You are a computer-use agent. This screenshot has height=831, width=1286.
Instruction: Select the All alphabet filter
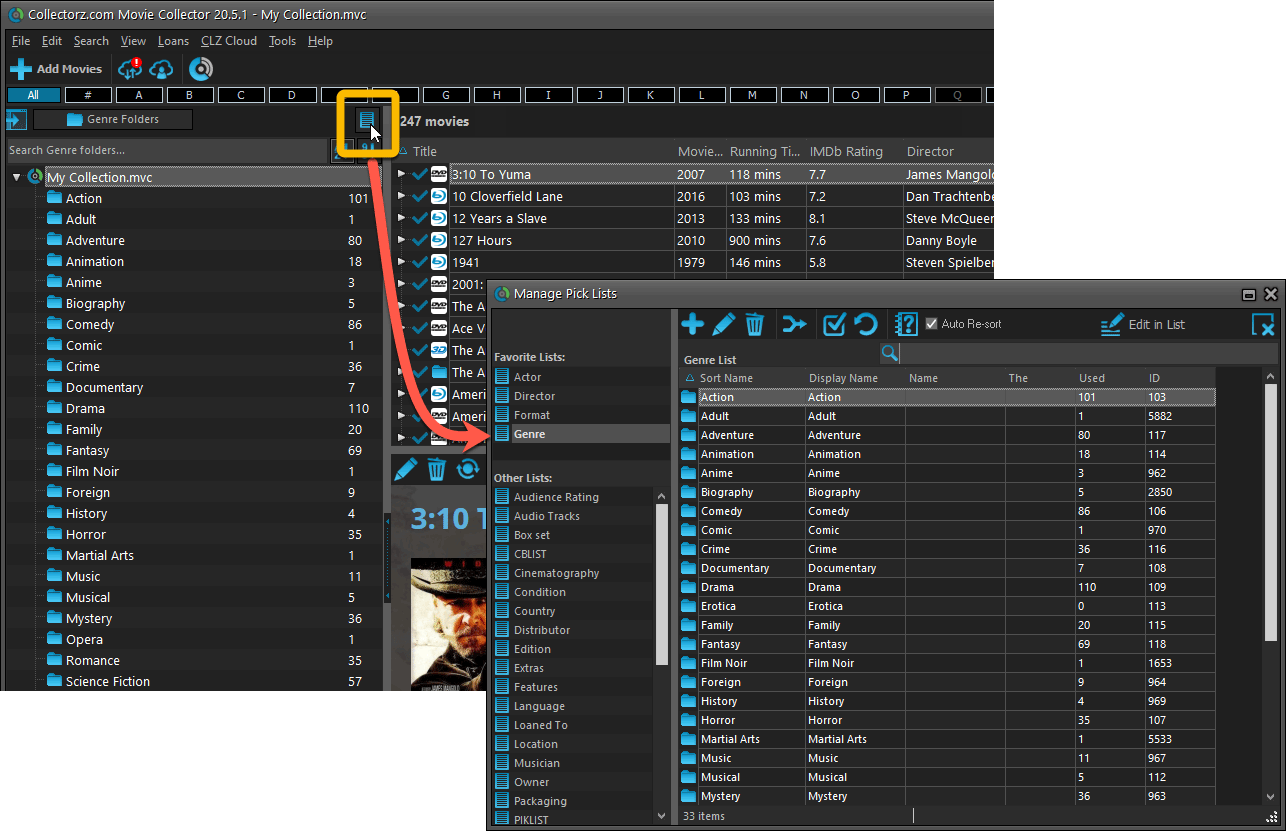(33, 95)
